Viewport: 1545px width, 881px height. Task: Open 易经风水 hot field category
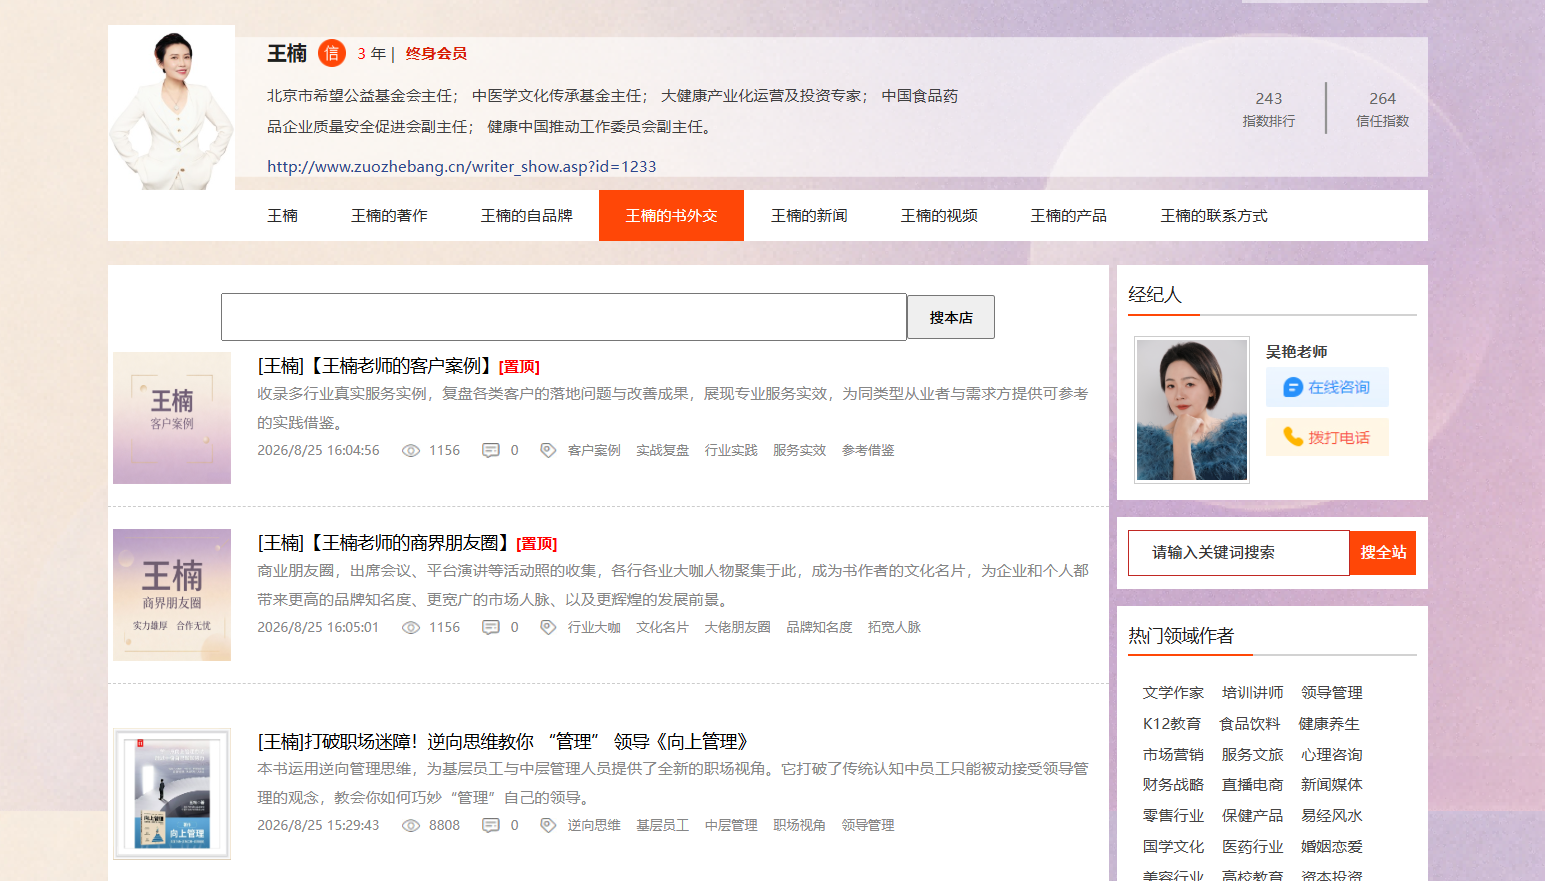coord(1332,816)
